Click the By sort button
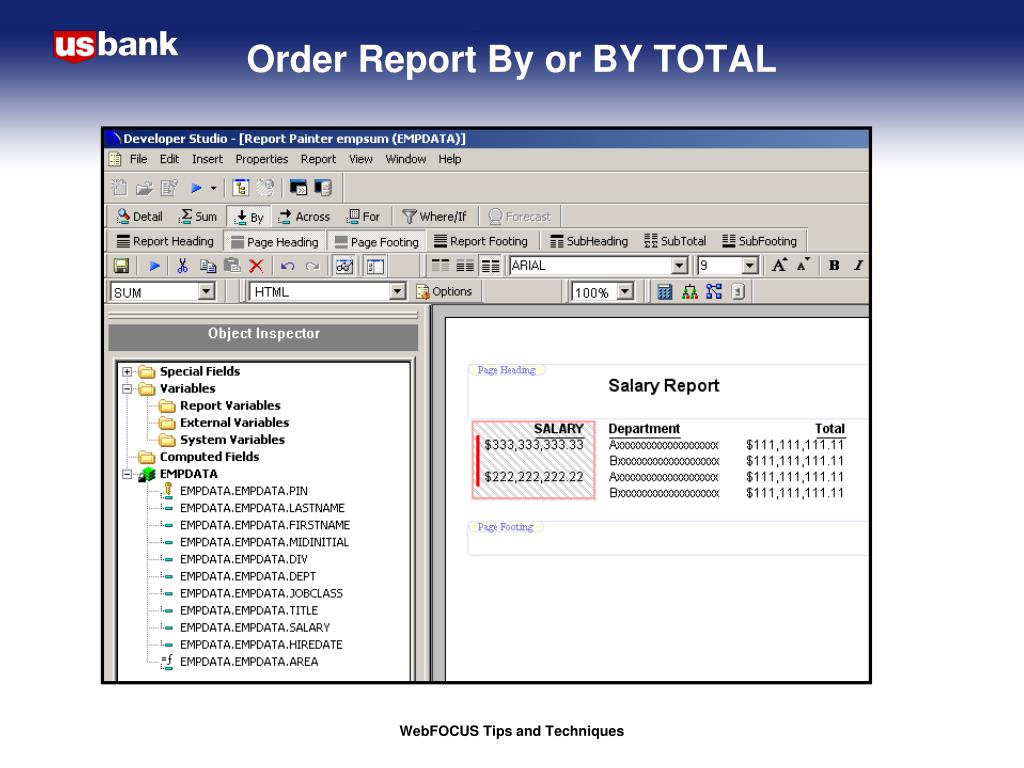 (x=249, y=217)
